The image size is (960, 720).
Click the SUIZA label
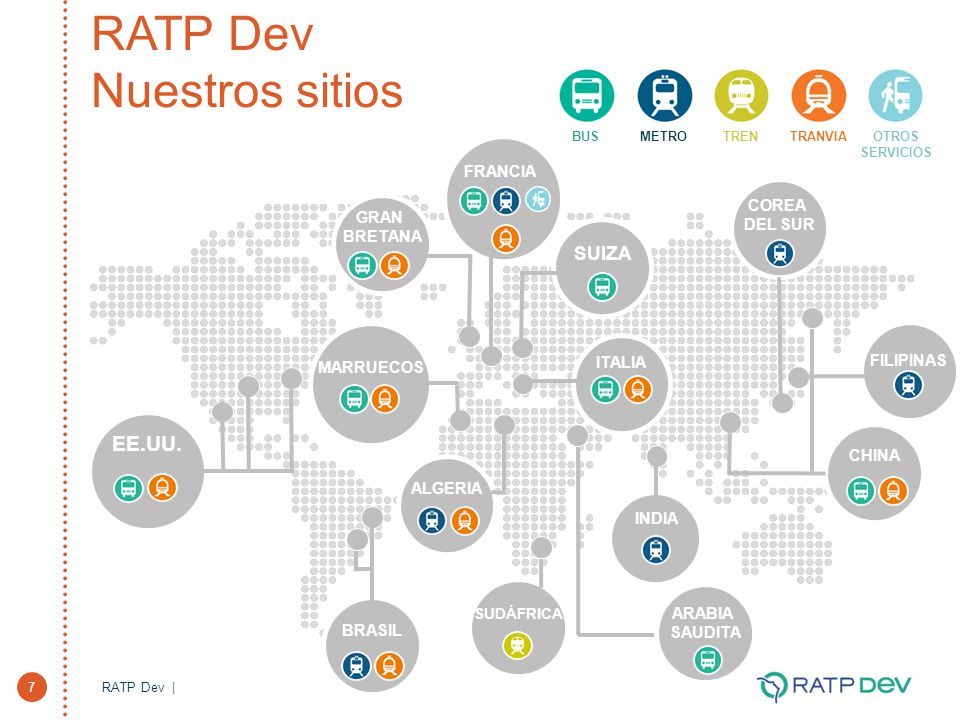pyautogui.click(x=602, y=253)
